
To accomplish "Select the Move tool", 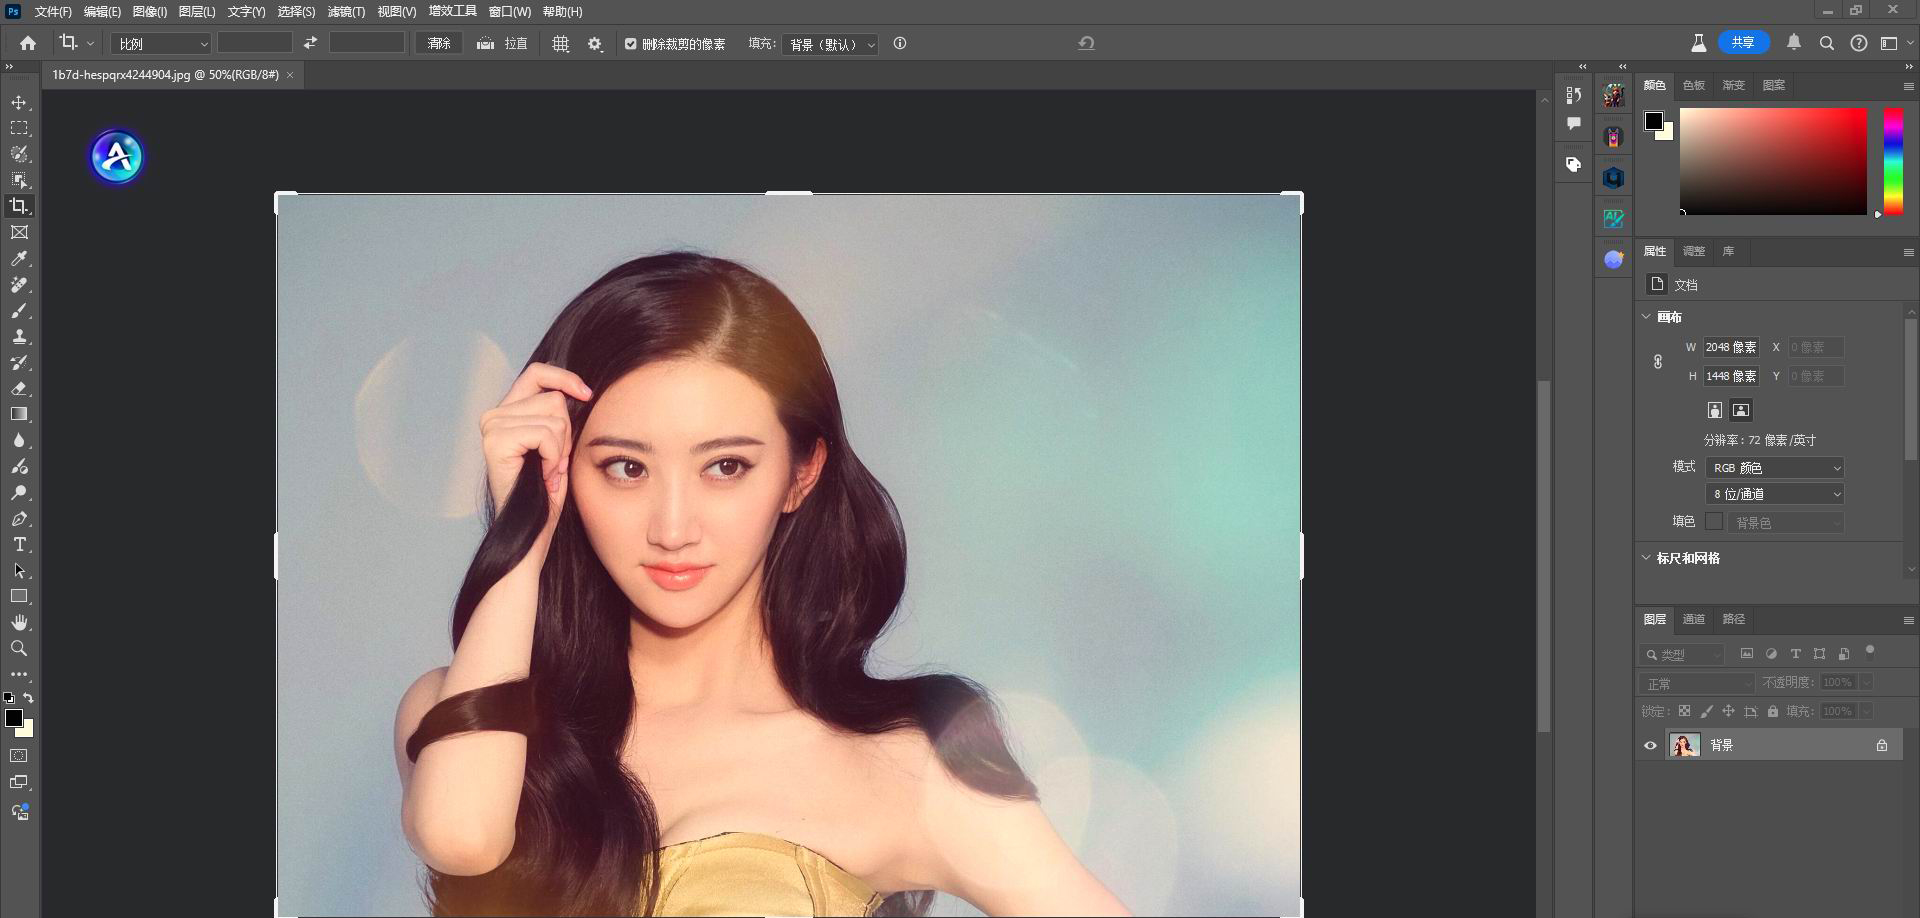I will pos(19,103).
